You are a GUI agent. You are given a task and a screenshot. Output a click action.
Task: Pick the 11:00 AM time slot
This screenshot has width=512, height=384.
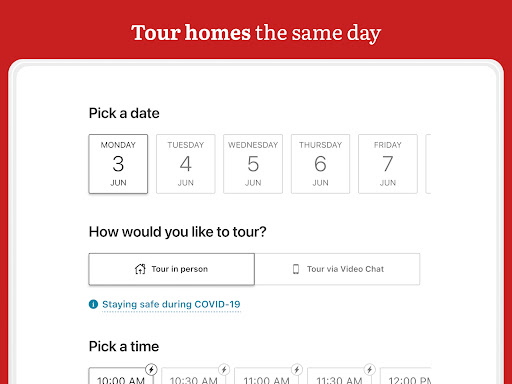(267, 376)
